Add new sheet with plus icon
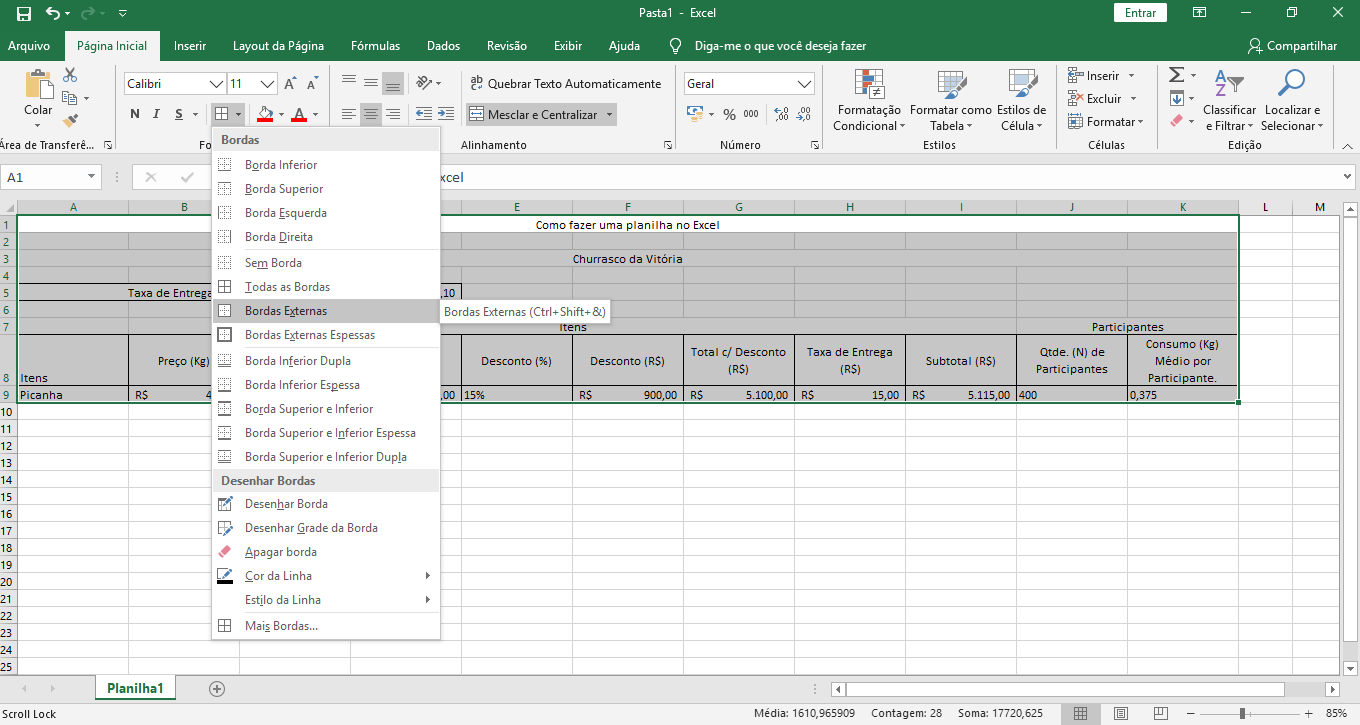This screenshot has height=725, width=1360. (x=217, y=688)
